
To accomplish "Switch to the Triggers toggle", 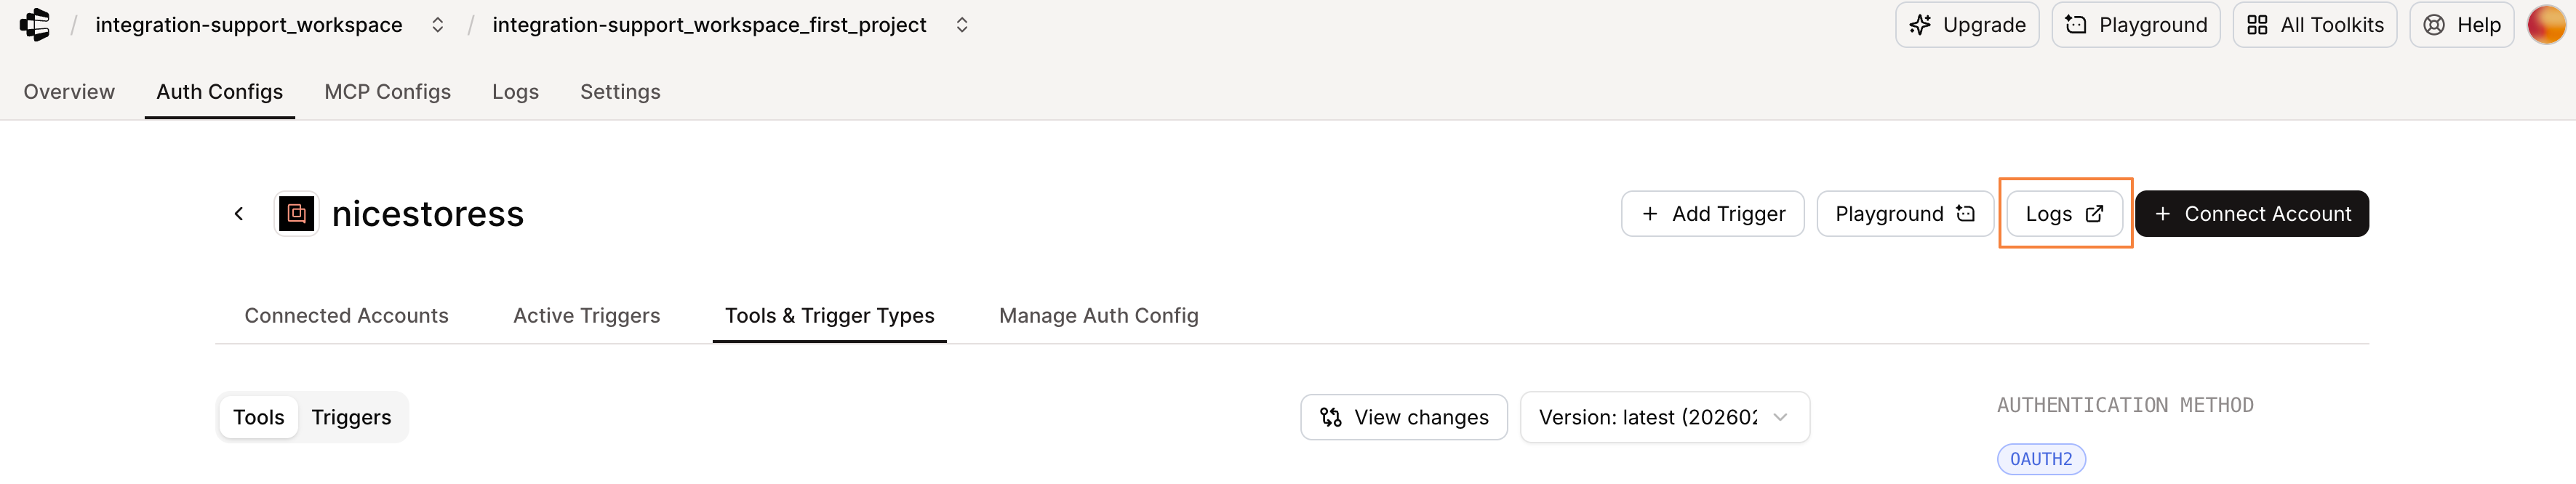I will (351, 417).
